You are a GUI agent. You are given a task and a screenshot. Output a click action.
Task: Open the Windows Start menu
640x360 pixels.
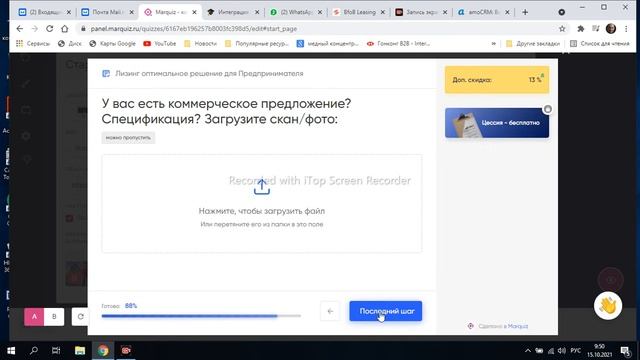coord(11,351)
